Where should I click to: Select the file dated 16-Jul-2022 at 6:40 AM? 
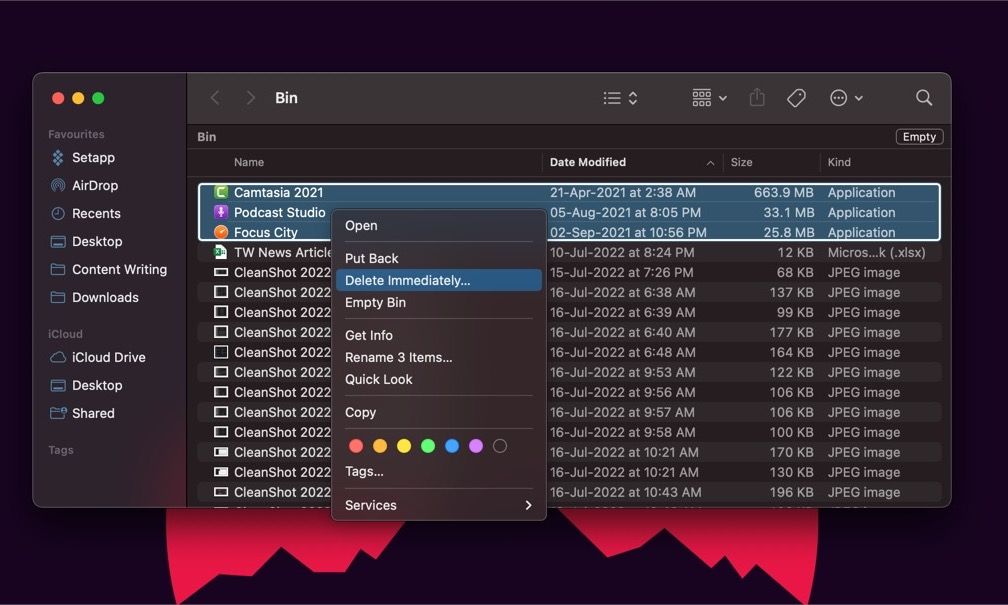click(x=570, y=332)
